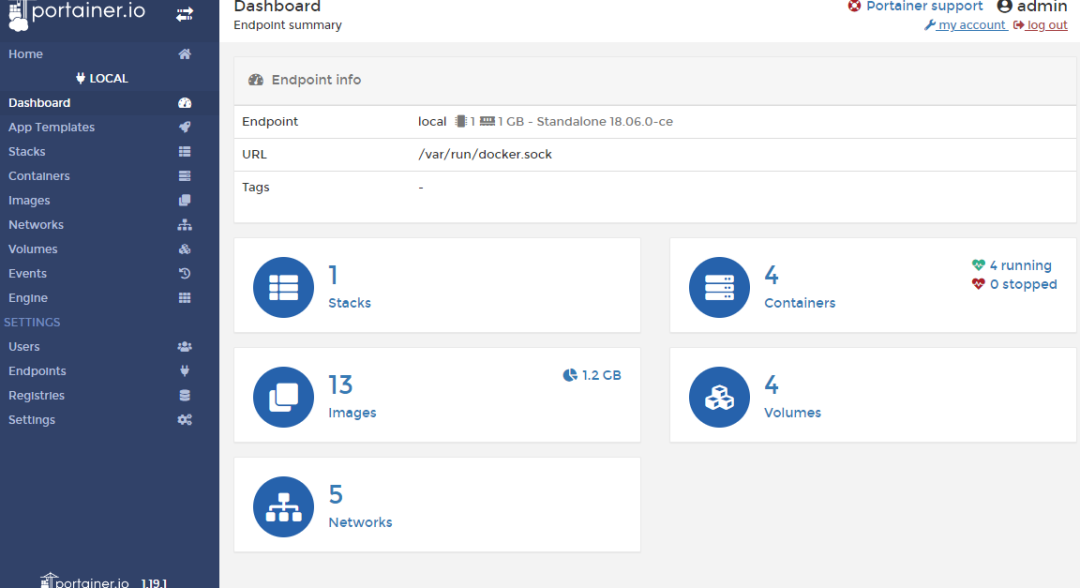The height and width of the screenshot is (588, 1080).
Task: Click the Stacks list icon in sidebar
Action: 185,151
